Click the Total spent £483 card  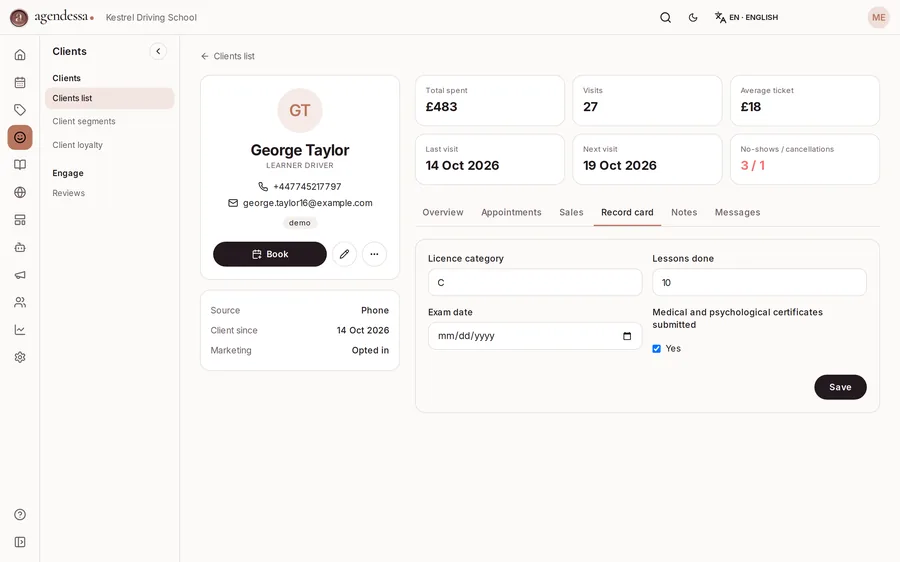490,100
